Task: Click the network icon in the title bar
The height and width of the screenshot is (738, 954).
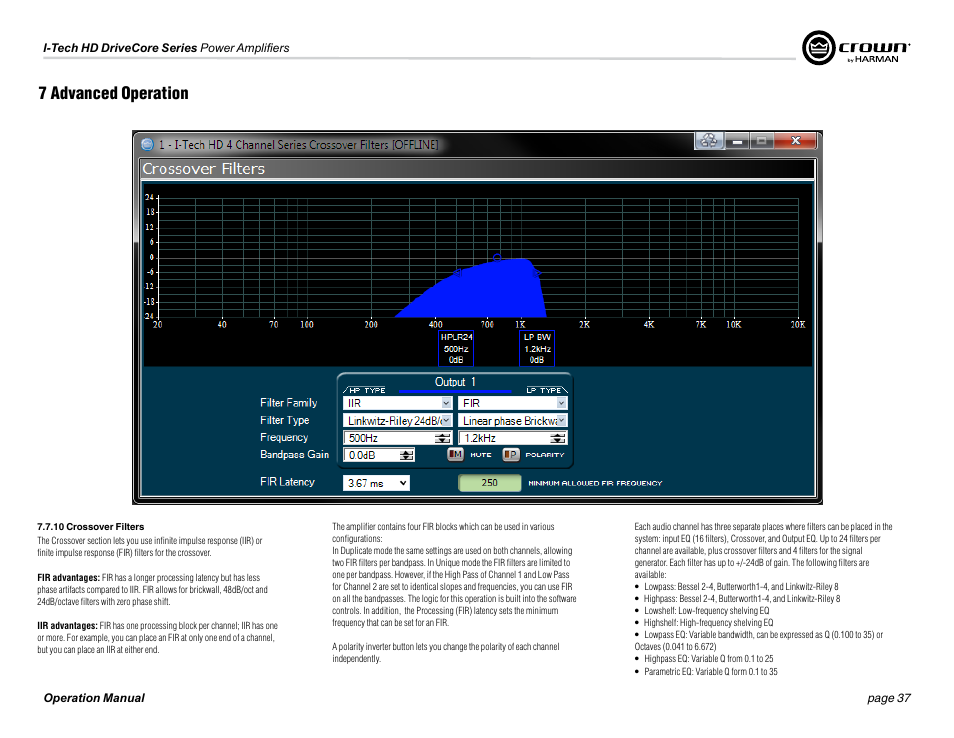Action: point(709,141)
